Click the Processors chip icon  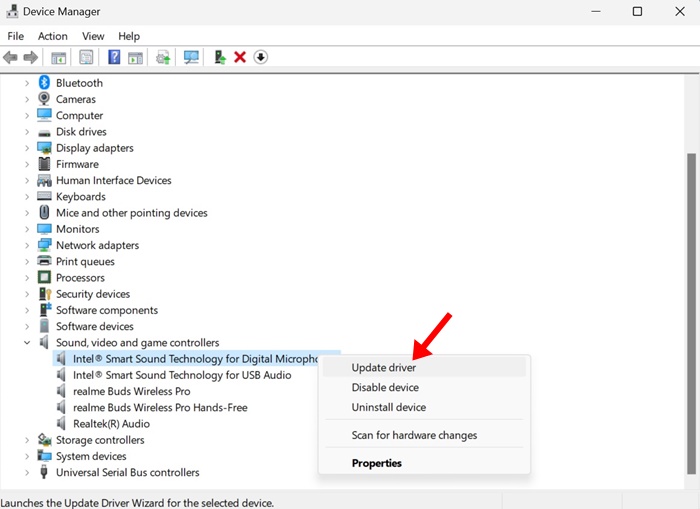44,277
